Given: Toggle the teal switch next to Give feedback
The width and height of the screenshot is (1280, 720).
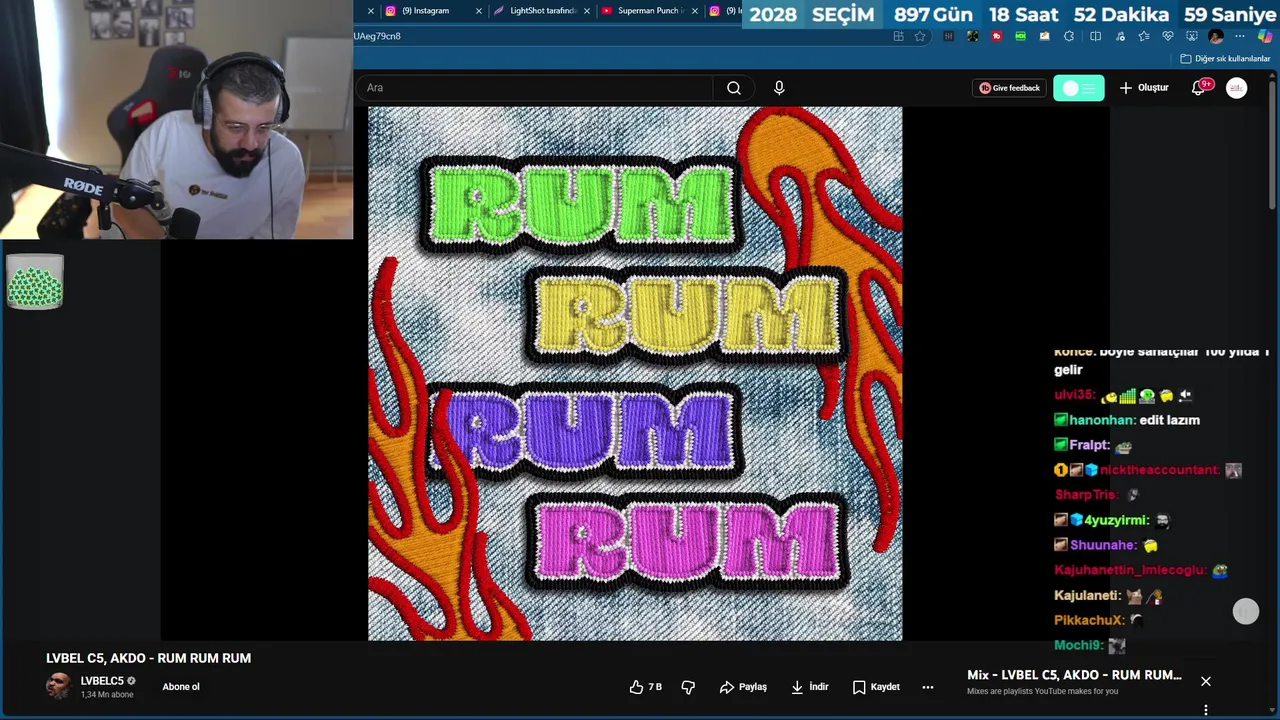Looking at the screenshot, I should (1079, 88).
